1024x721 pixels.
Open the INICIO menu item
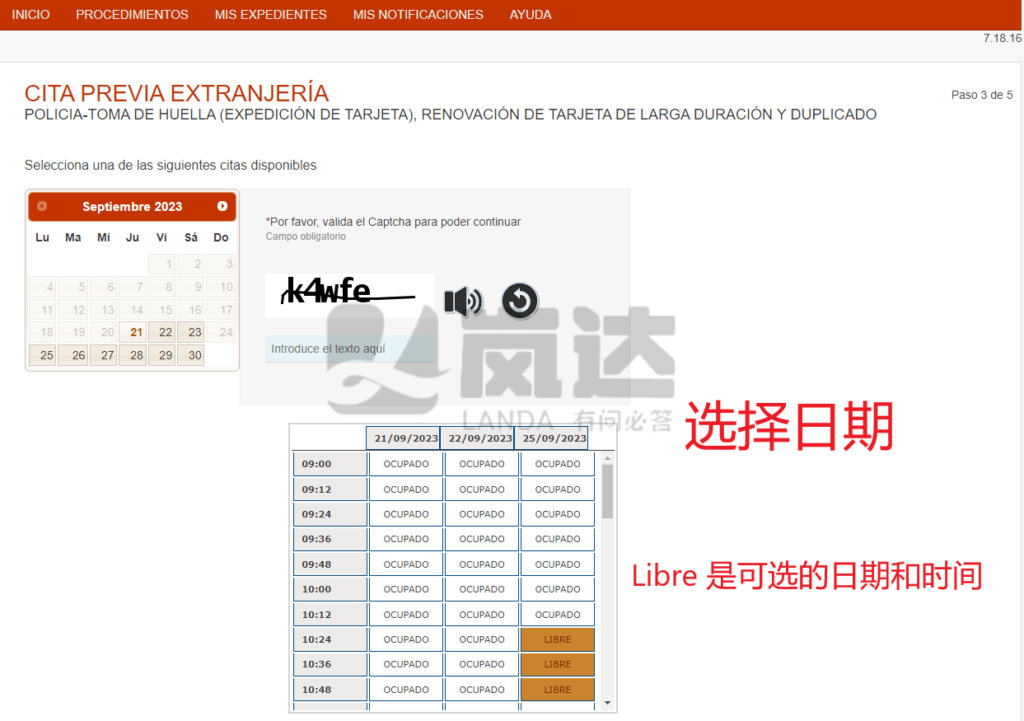[x=31, y=15]
